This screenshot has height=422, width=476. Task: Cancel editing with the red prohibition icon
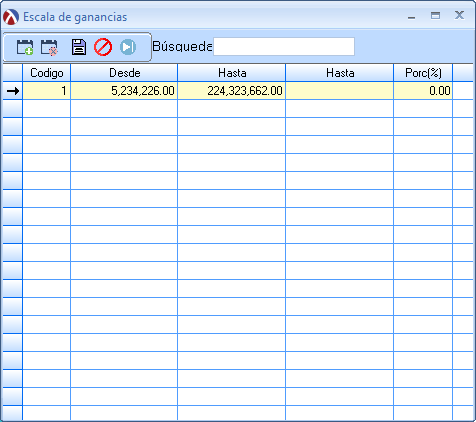[x=103, y=47]
